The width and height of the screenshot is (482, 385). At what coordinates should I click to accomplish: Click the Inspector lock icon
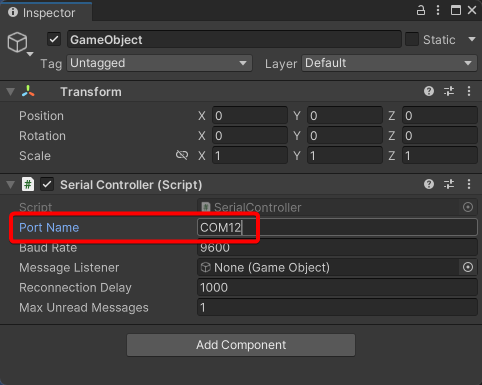click(x=421, y=10)
